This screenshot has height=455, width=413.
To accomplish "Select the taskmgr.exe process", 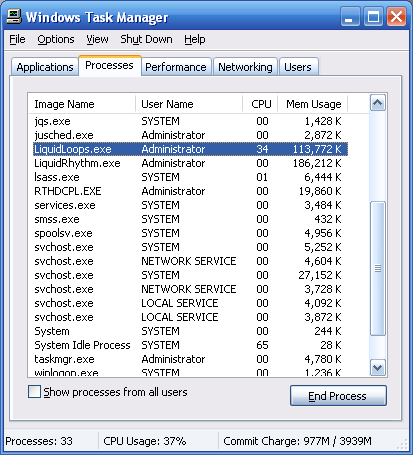I will coord(191,359).
